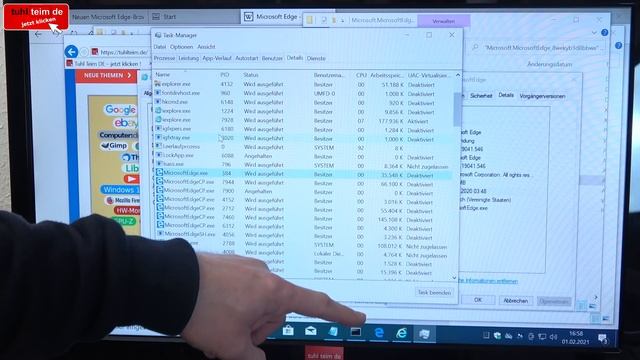640x360 pixels.
Task: Open Vorgängerversionen tab in properties dialog
Action: tap(542, 96)
